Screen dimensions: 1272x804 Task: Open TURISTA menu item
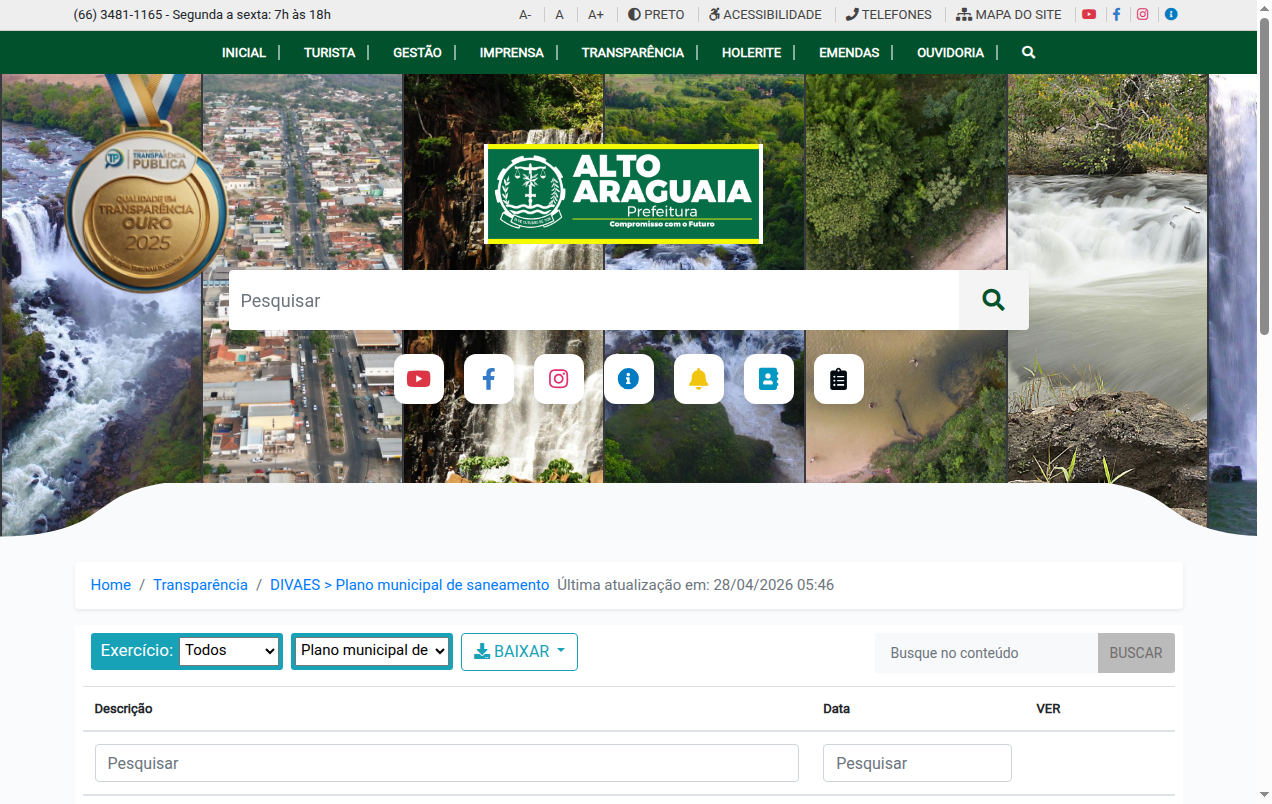coord(330,52)
